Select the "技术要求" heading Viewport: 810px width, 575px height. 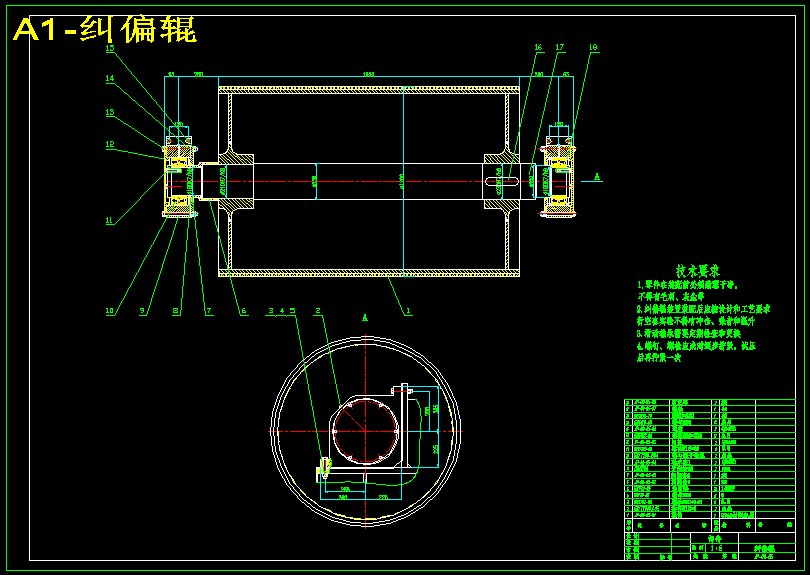698,271
